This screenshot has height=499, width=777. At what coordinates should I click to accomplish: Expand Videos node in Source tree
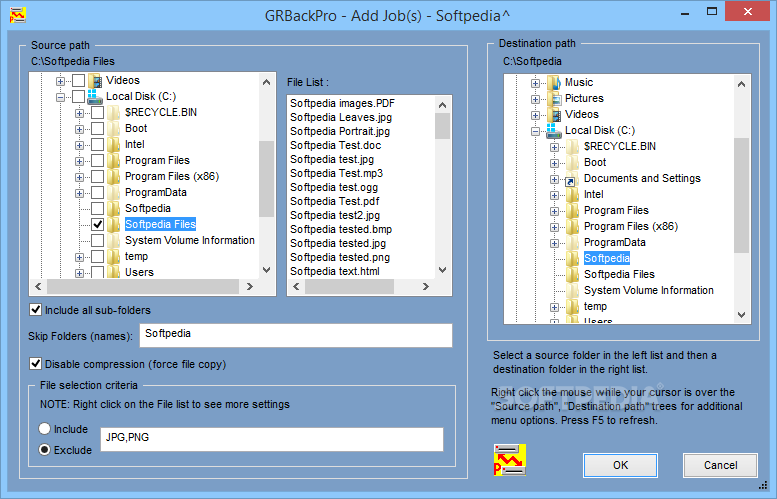tap(60, 81)
